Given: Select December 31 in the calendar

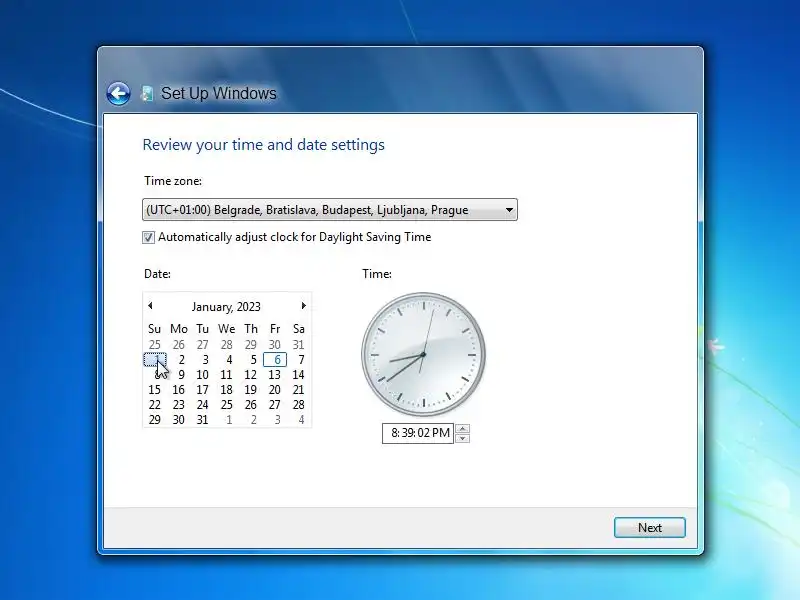Looking at the screenshot, I should [x=299, y=345].
